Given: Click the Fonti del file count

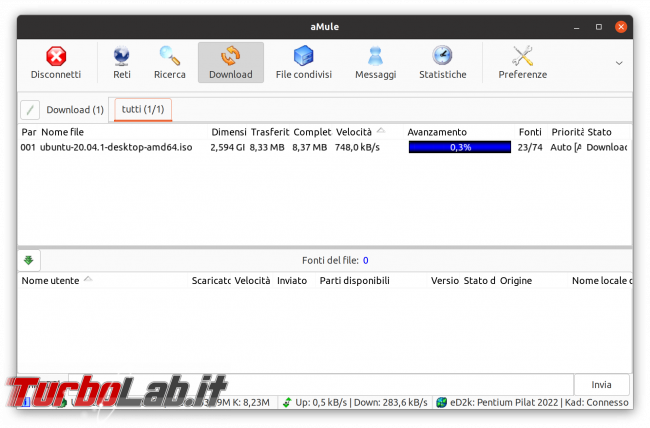Looking at the screenshot, I should coord(366,260).
